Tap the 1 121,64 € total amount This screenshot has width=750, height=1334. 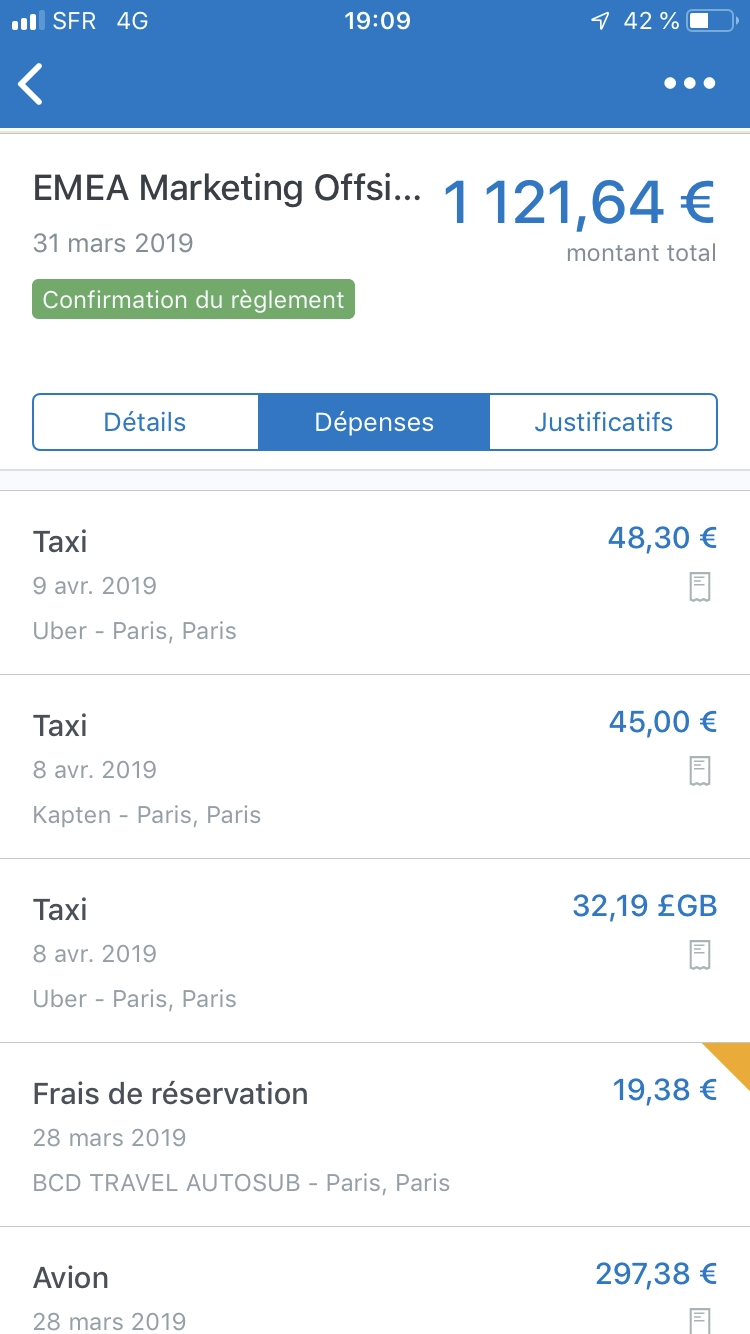tap(578, 202)
